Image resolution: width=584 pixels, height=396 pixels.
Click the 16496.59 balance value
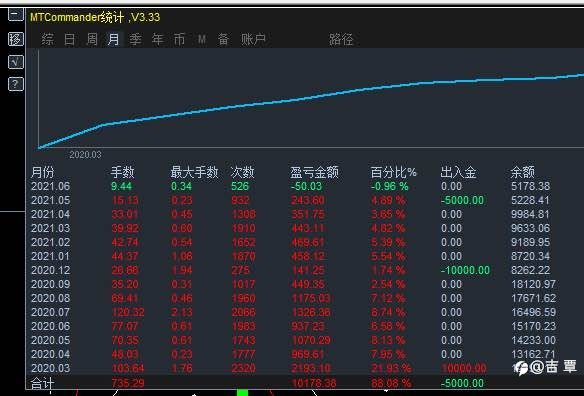(x=533, y=312)
